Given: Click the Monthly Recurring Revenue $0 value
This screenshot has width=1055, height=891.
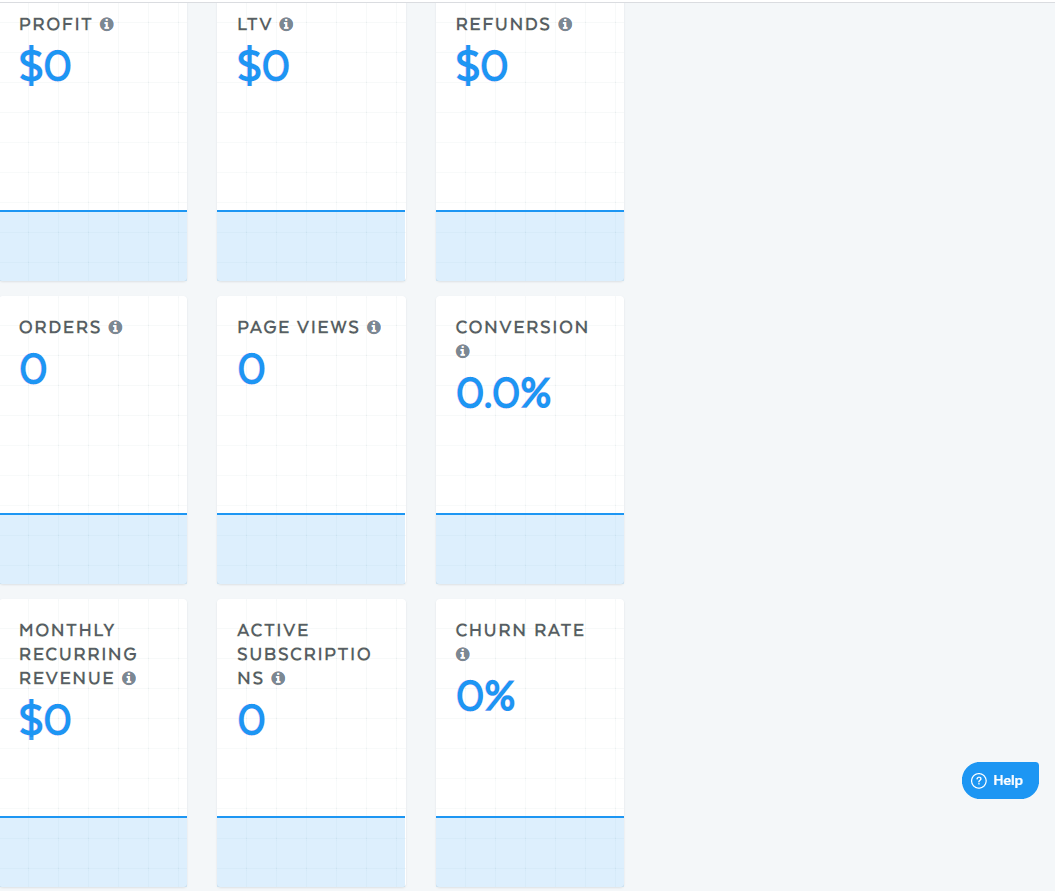Looking at the screenshot, I should coord(45,720).
